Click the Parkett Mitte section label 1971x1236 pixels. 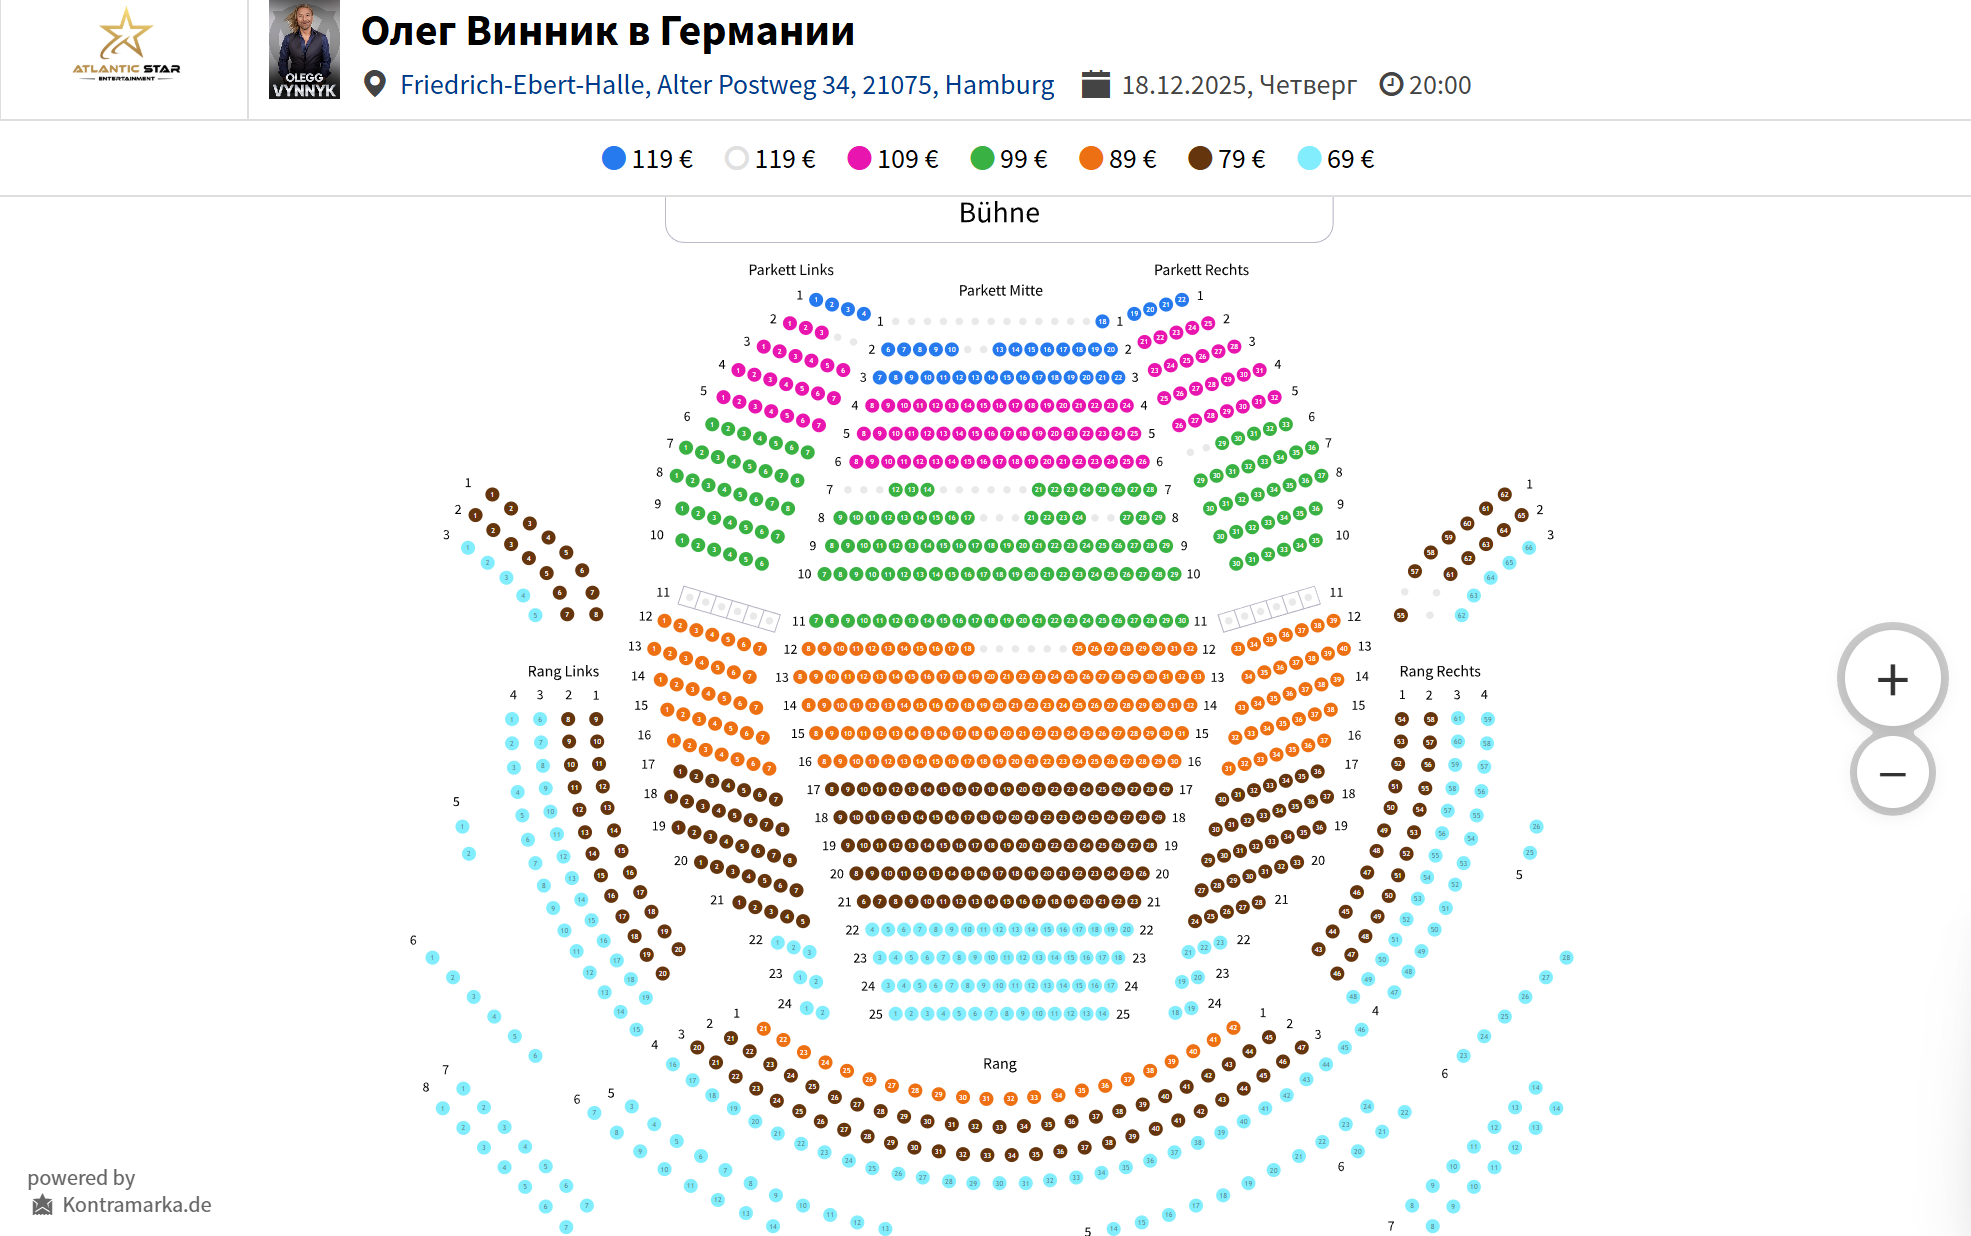tap(1000, 290)
